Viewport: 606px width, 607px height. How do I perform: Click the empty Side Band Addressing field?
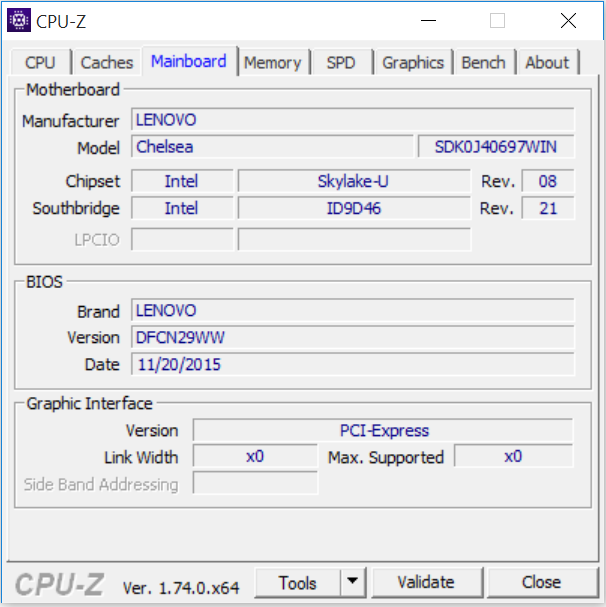(255, 483)
